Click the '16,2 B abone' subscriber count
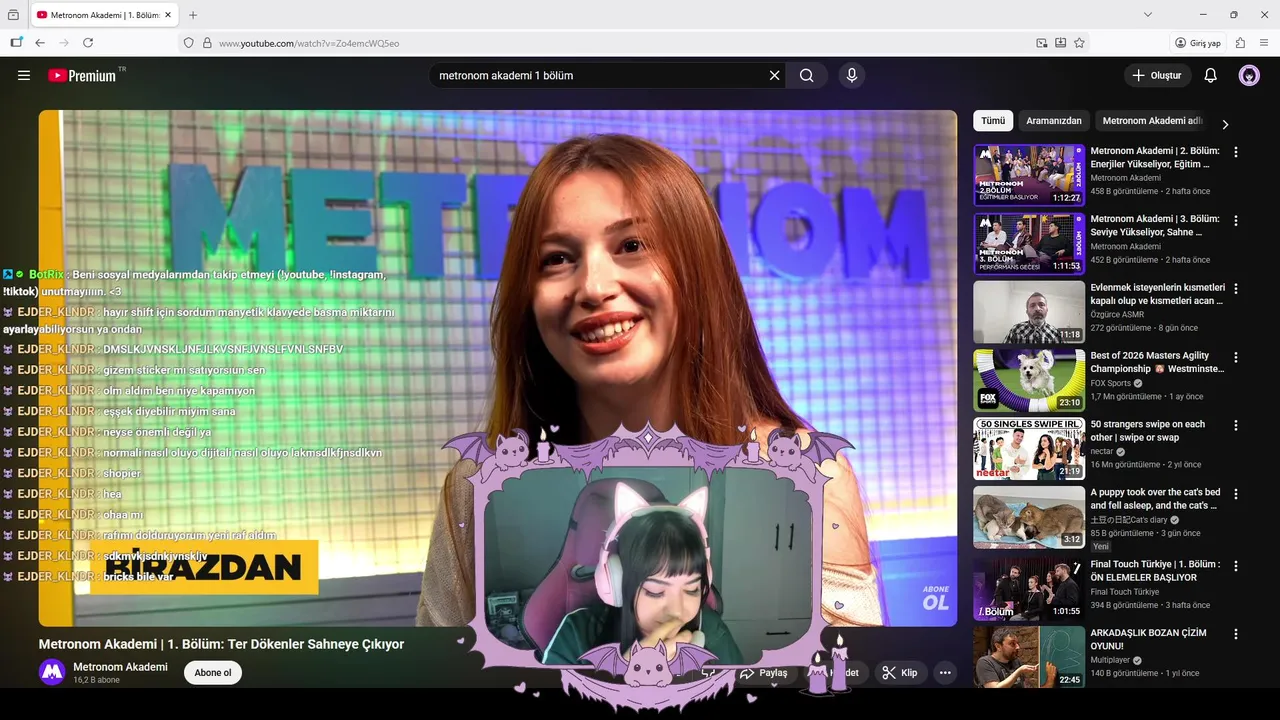1280x720 pixels. [96, 680]
